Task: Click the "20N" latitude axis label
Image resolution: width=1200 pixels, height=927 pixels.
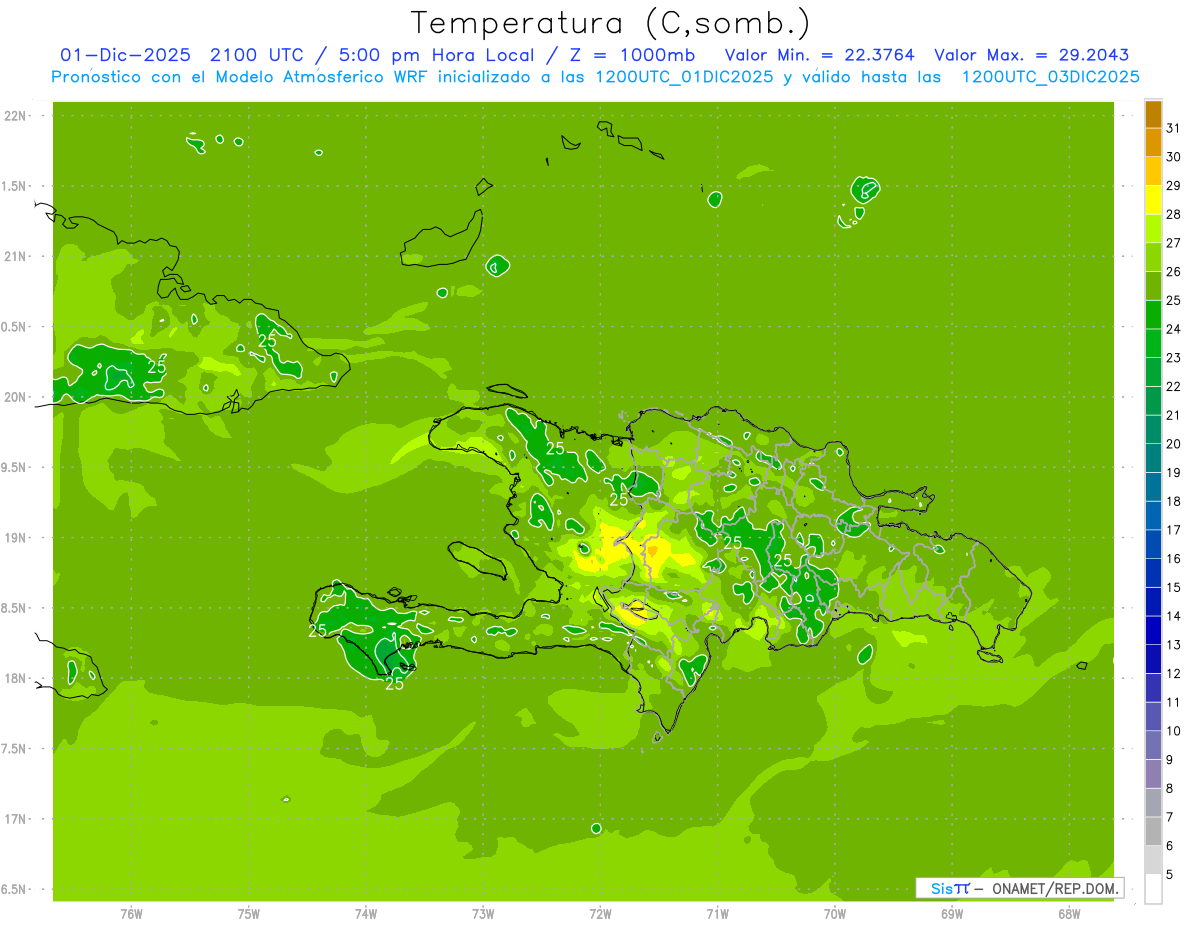Action: pyautogui.click(x=17, y=397)
